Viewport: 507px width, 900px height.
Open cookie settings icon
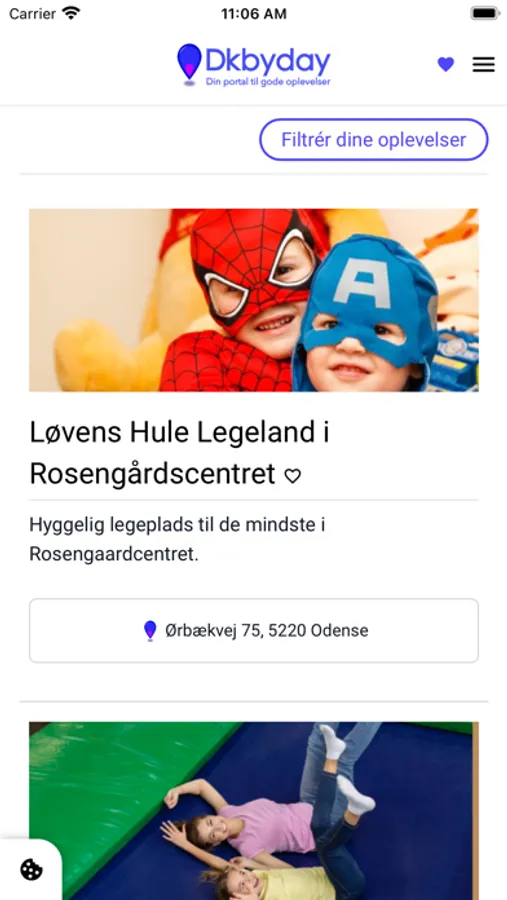pyautogui.click(x=31, y=870)
